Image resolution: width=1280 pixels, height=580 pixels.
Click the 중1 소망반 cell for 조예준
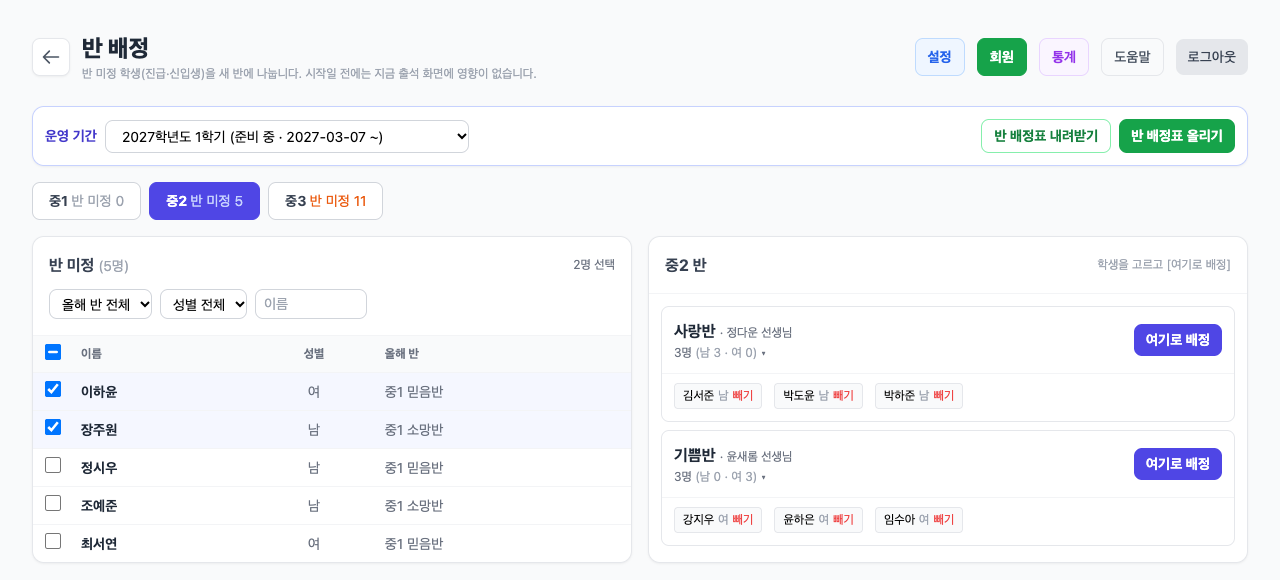(414, 505)
